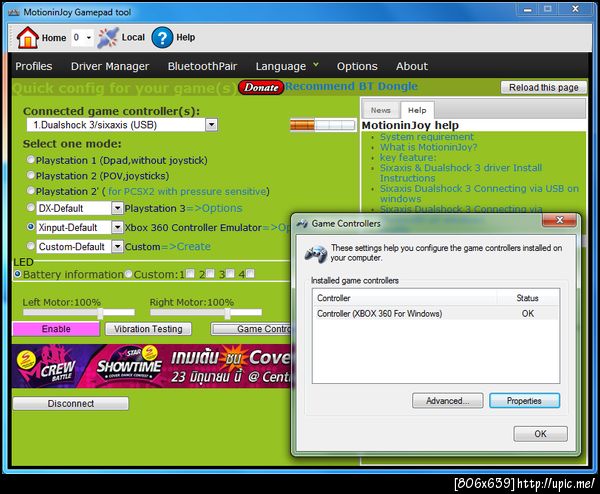The width and height of the screenshot is (600, 494).
Task: Click Properties in Game Controllers dialog
Action: pos(524,401)
